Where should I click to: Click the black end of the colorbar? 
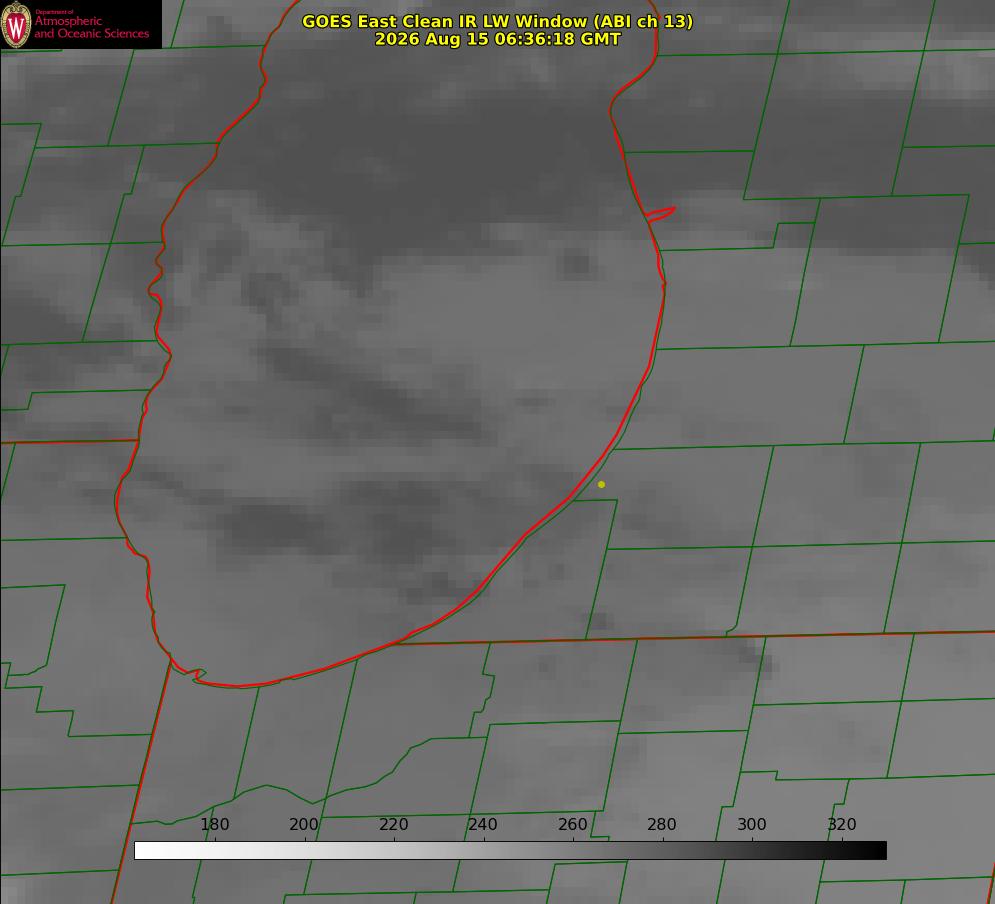click(874, 850)
